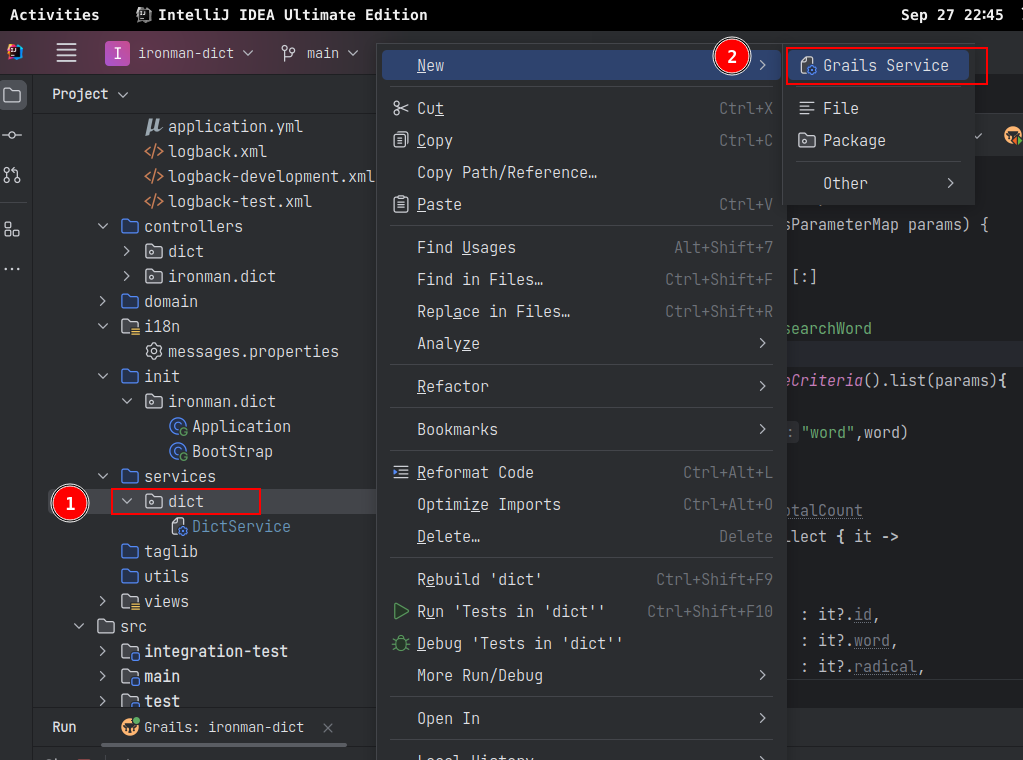Click the Reformat Code icon

click(x=401, y=472)
